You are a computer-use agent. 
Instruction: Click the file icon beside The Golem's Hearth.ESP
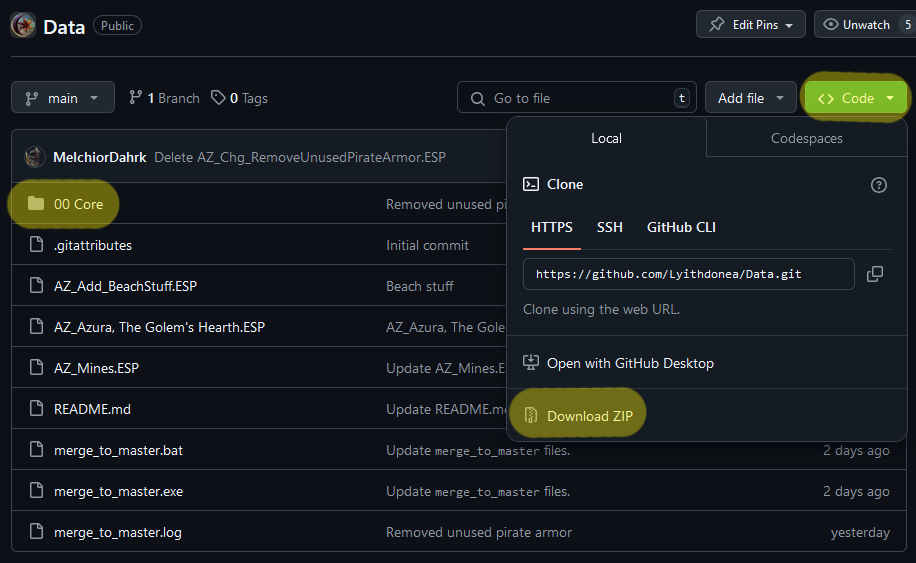click(x=36, y=326)
